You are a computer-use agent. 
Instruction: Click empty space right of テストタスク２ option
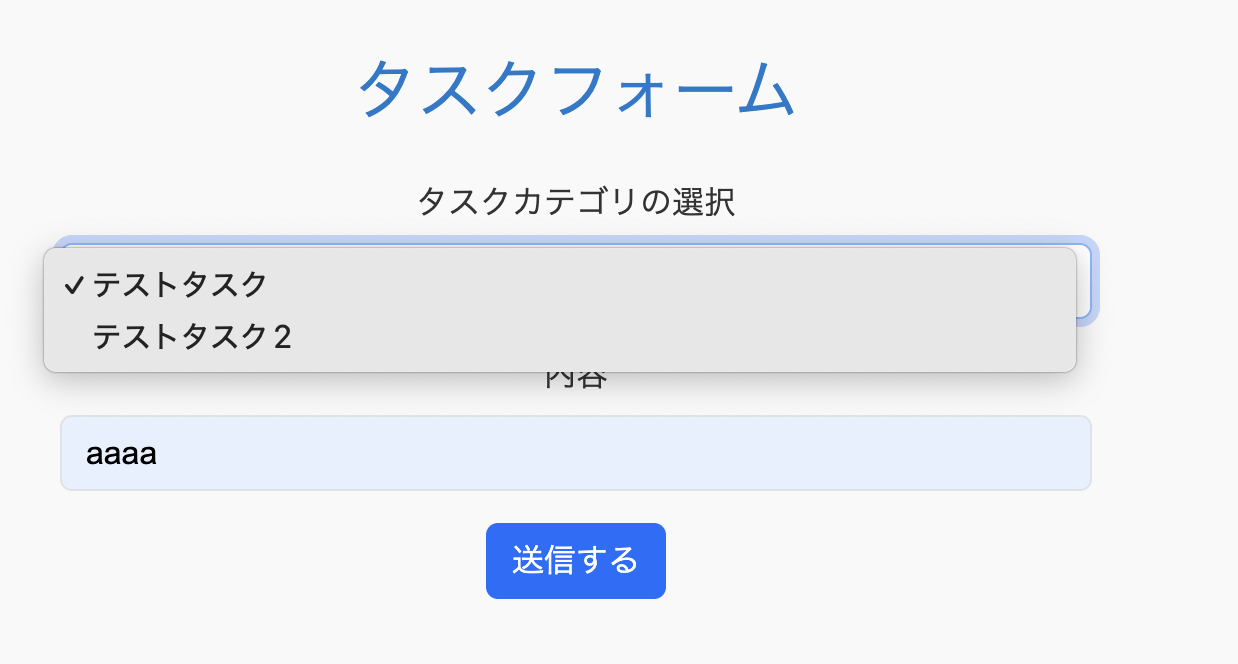tap(680, 338)
